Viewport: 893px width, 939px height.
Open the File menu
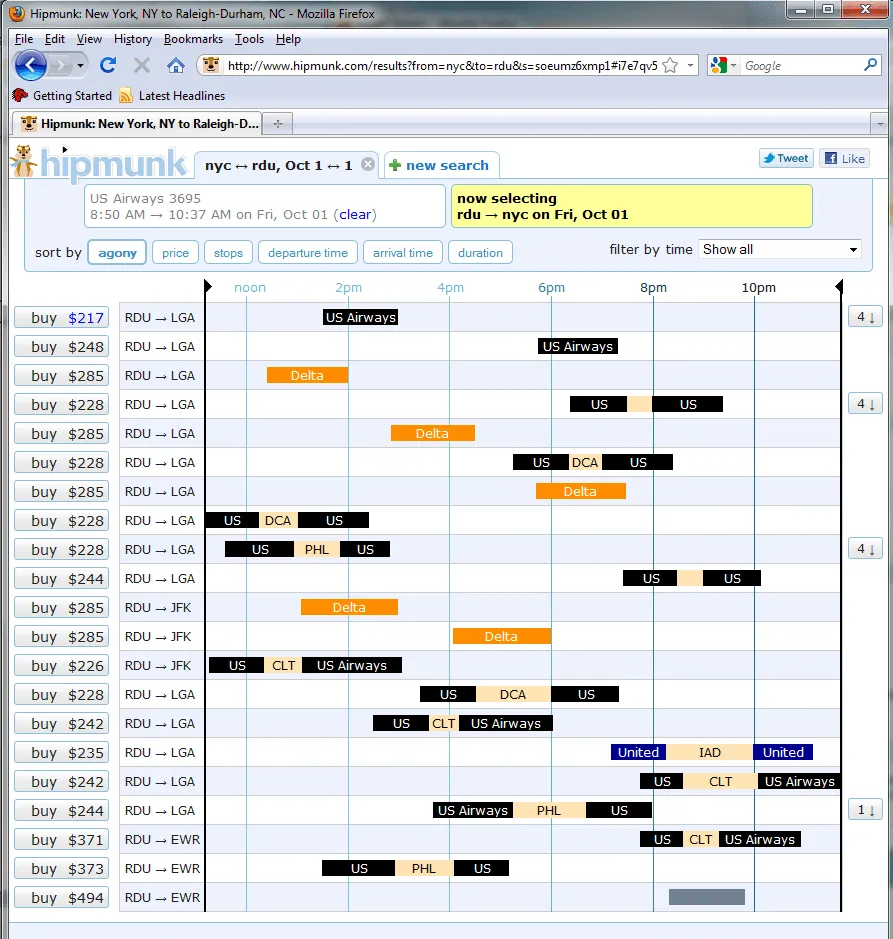pyautogui.click(x=24, y=39)
